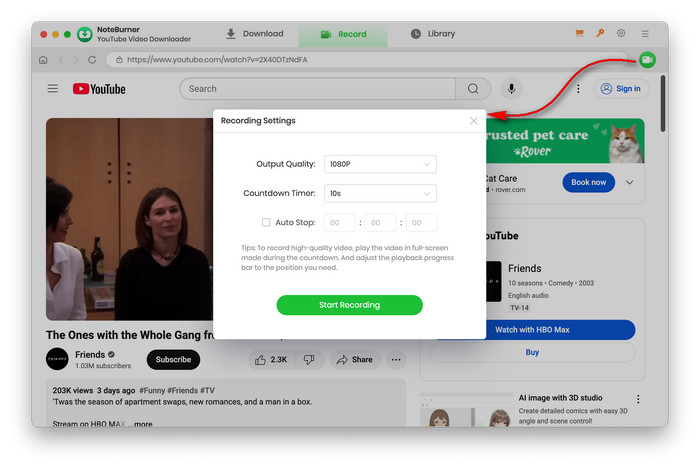Click the #Funny hashtag
Screen dimensions: 700x469
(x=152, y=390)
